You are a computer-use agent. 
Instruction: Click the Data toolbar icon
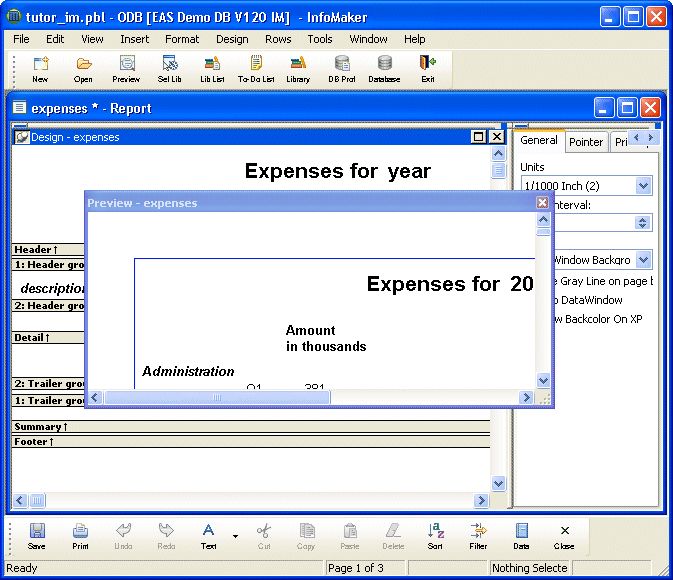521,536
